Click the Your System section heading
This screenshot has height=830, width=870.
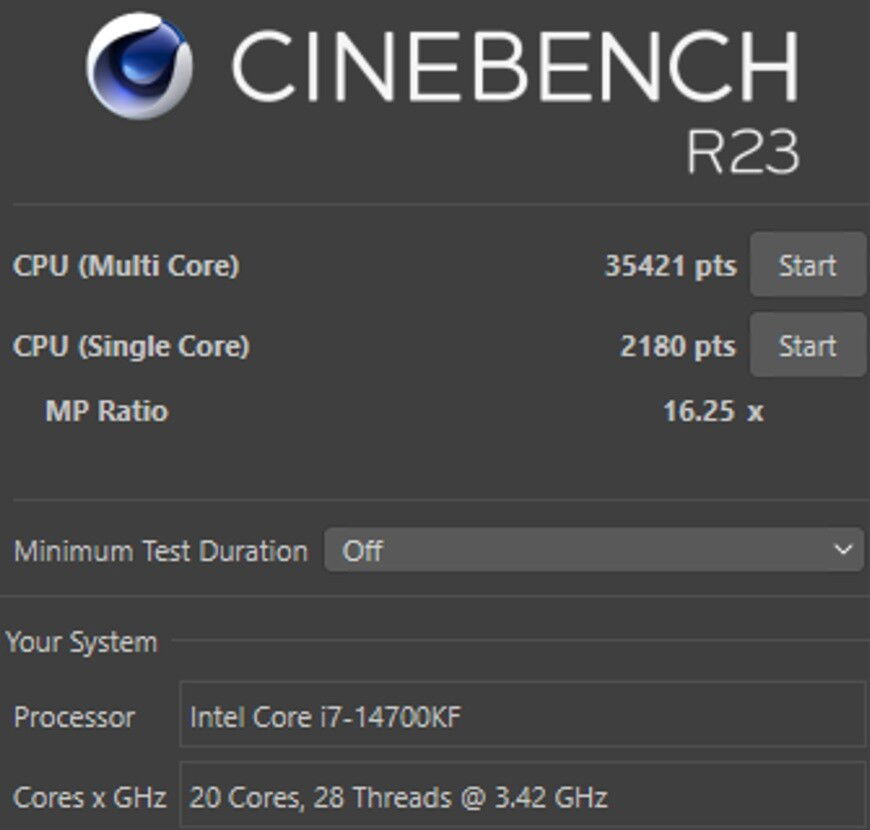[x=81, y=642]
